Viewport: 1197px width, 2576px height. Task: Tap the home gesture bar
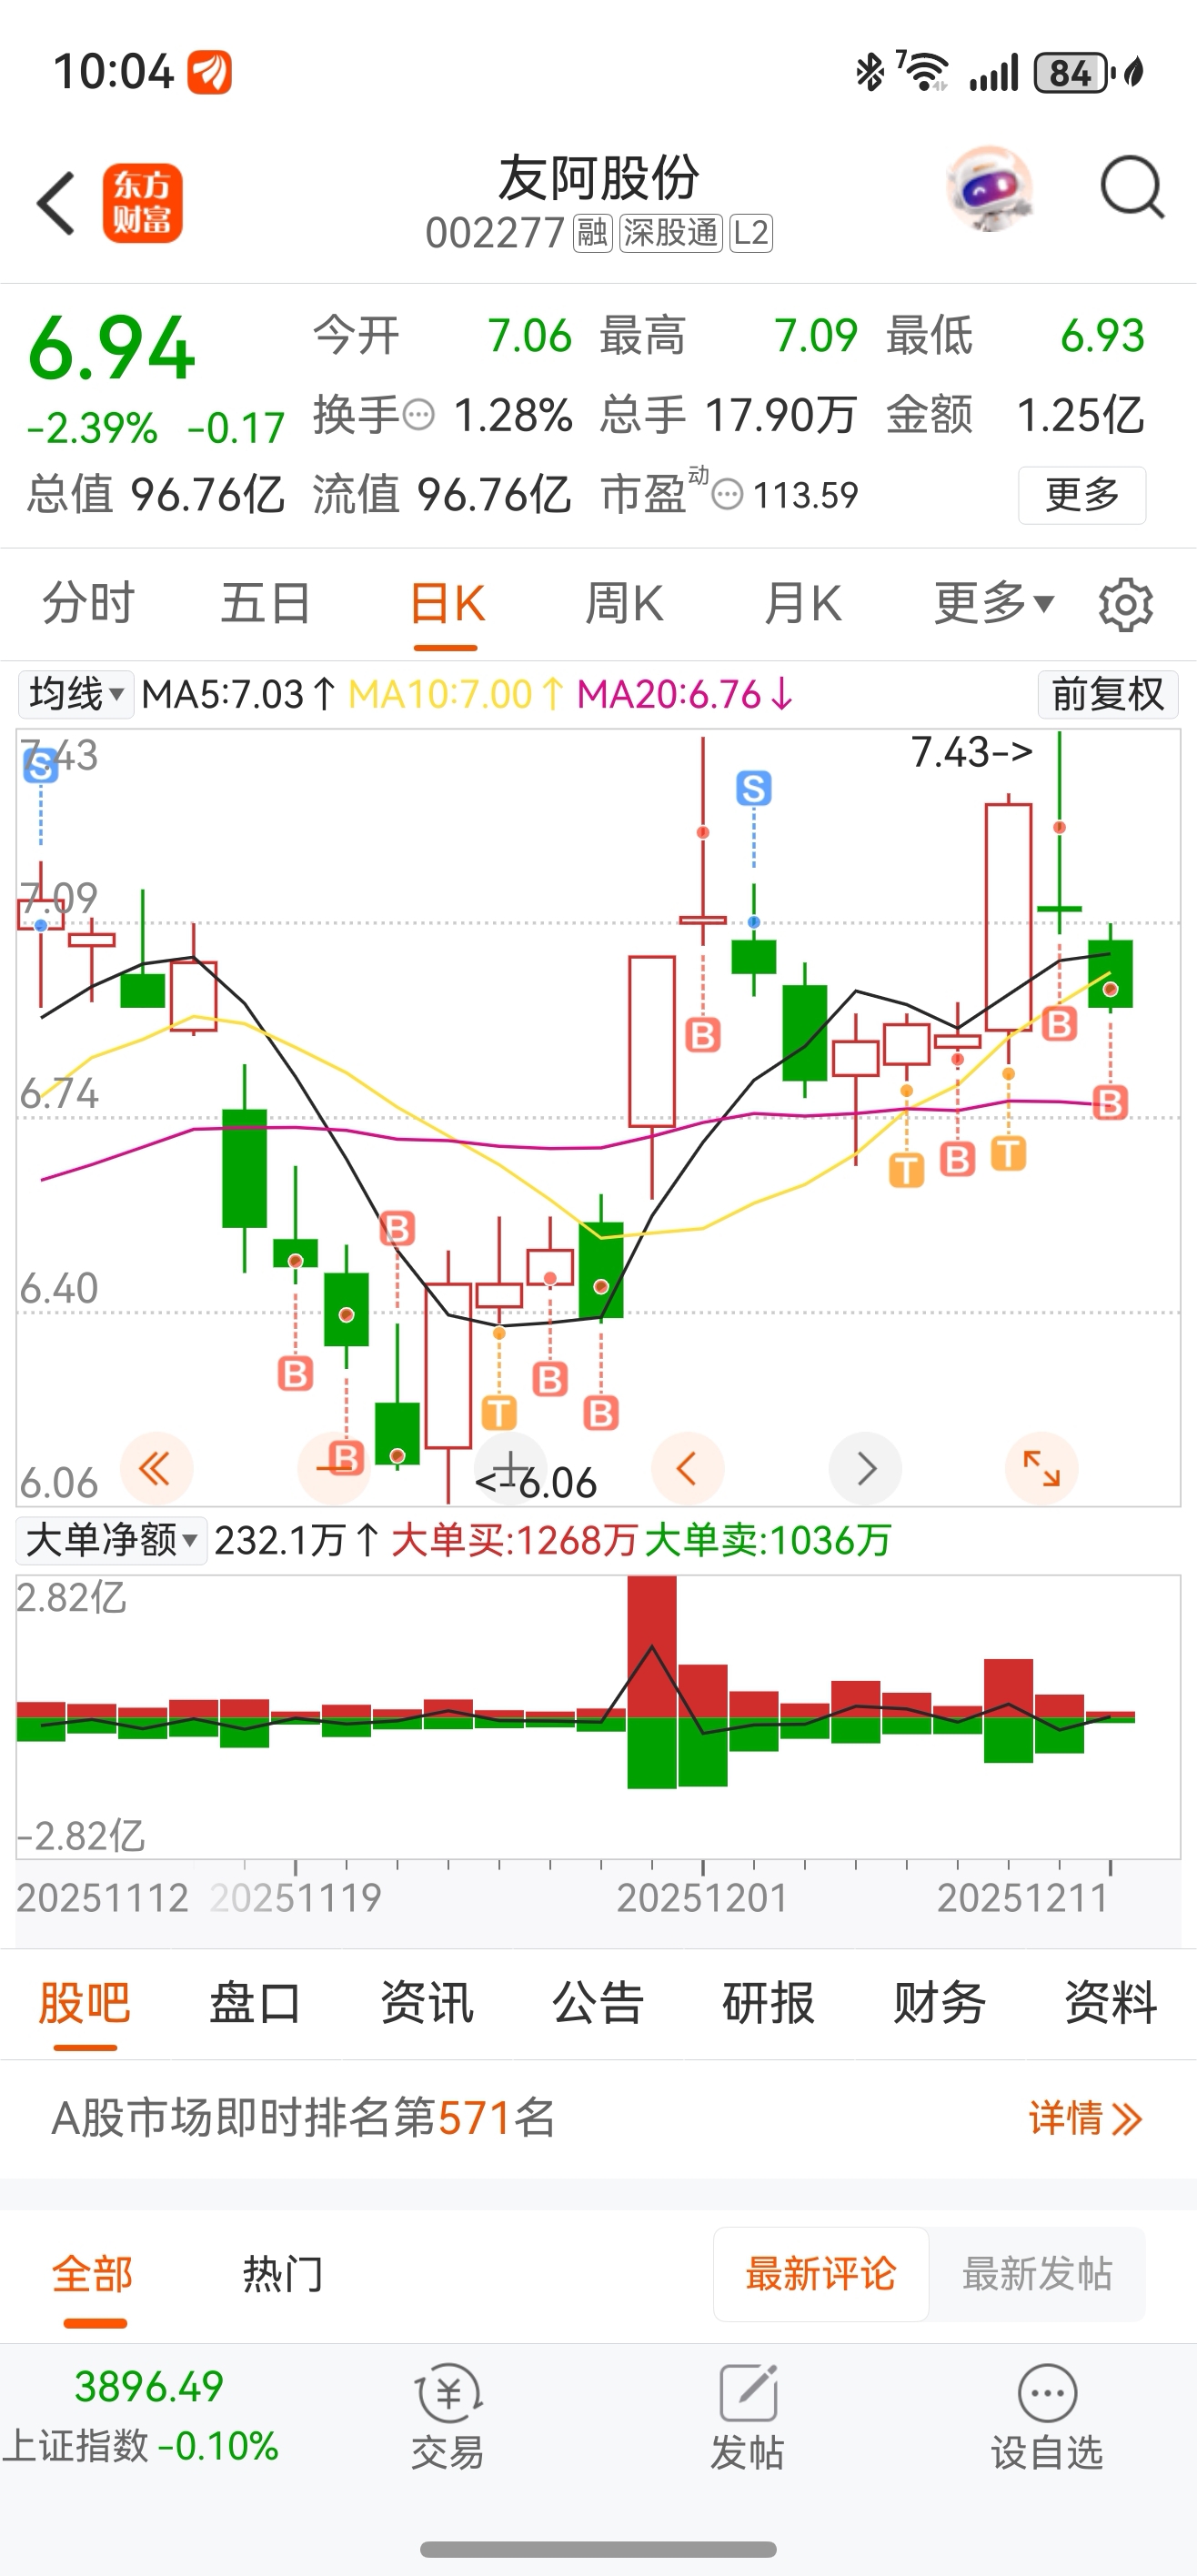pyautogui.click(x=598, y=2549)
